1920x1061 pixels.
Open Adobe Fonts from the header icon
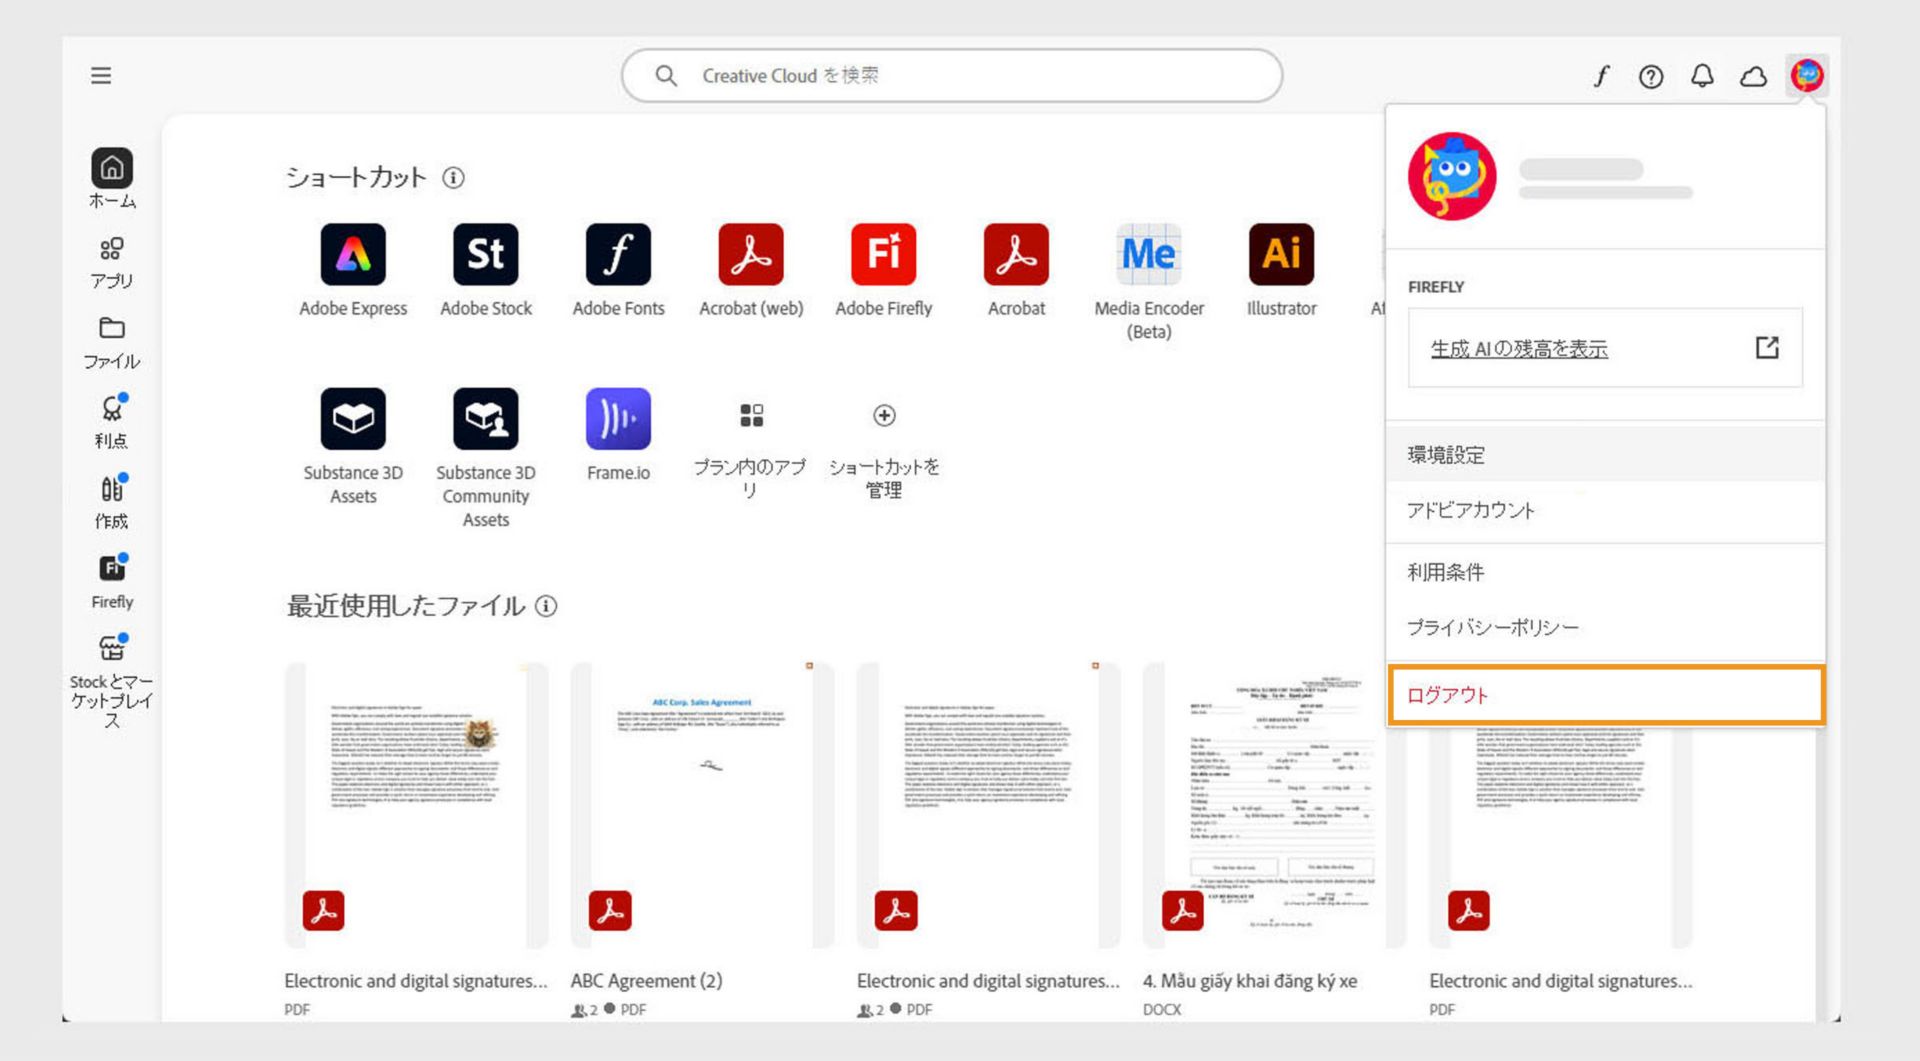coord(1601,76)
